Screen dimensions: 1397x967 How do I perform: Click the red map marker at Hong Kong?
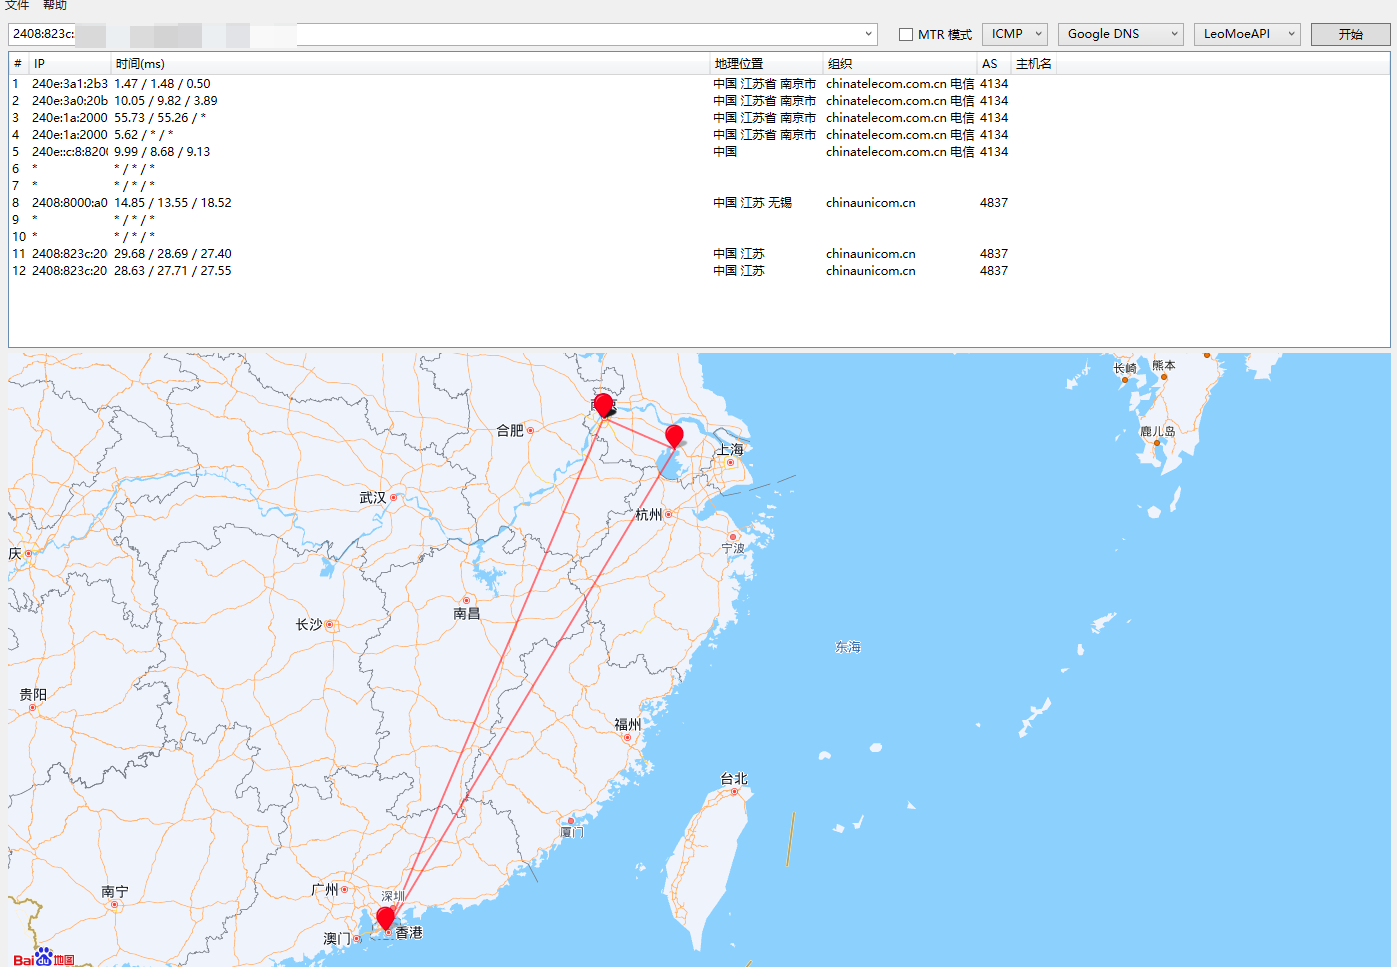coord(385,918)
